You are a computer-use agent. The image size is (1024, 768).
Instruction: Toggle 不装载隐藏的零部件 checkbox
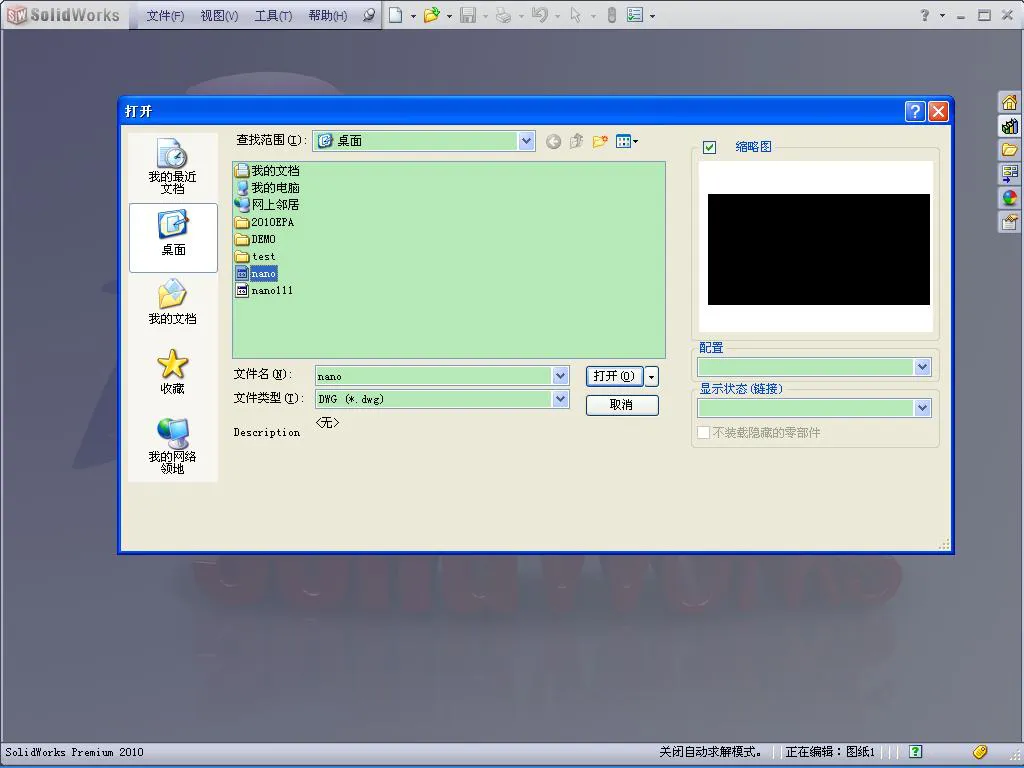click(703, 432)
